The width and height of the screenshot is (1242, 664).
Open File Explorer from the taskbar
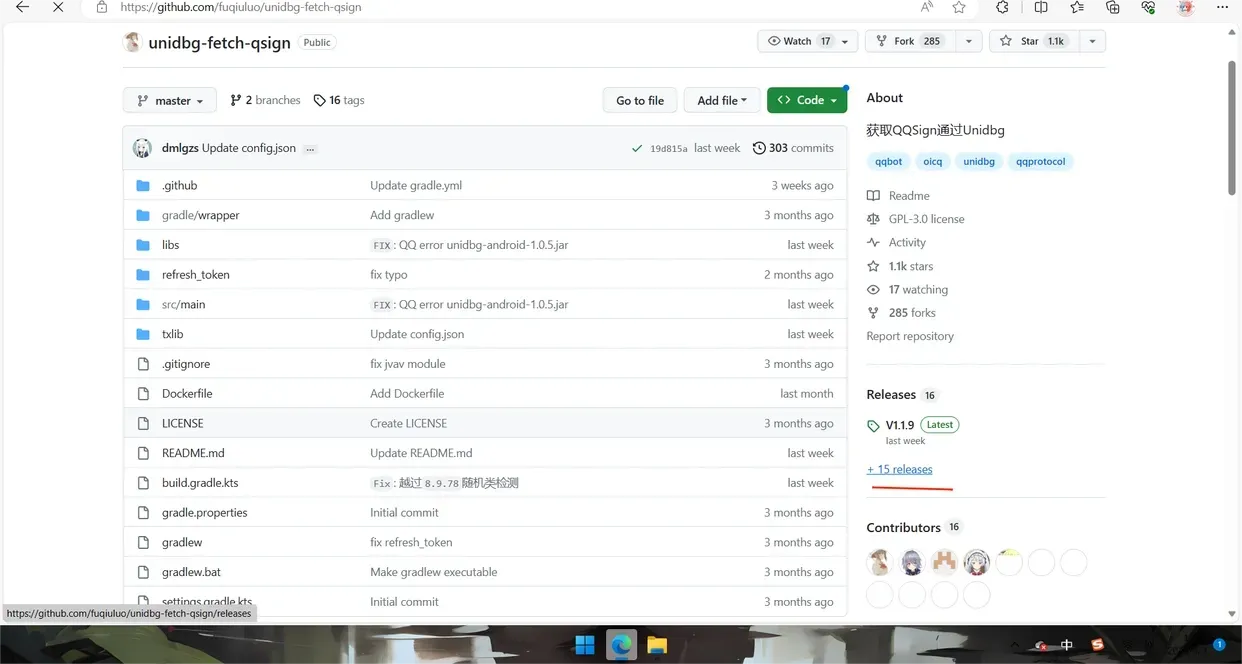[x=656, y=644]
